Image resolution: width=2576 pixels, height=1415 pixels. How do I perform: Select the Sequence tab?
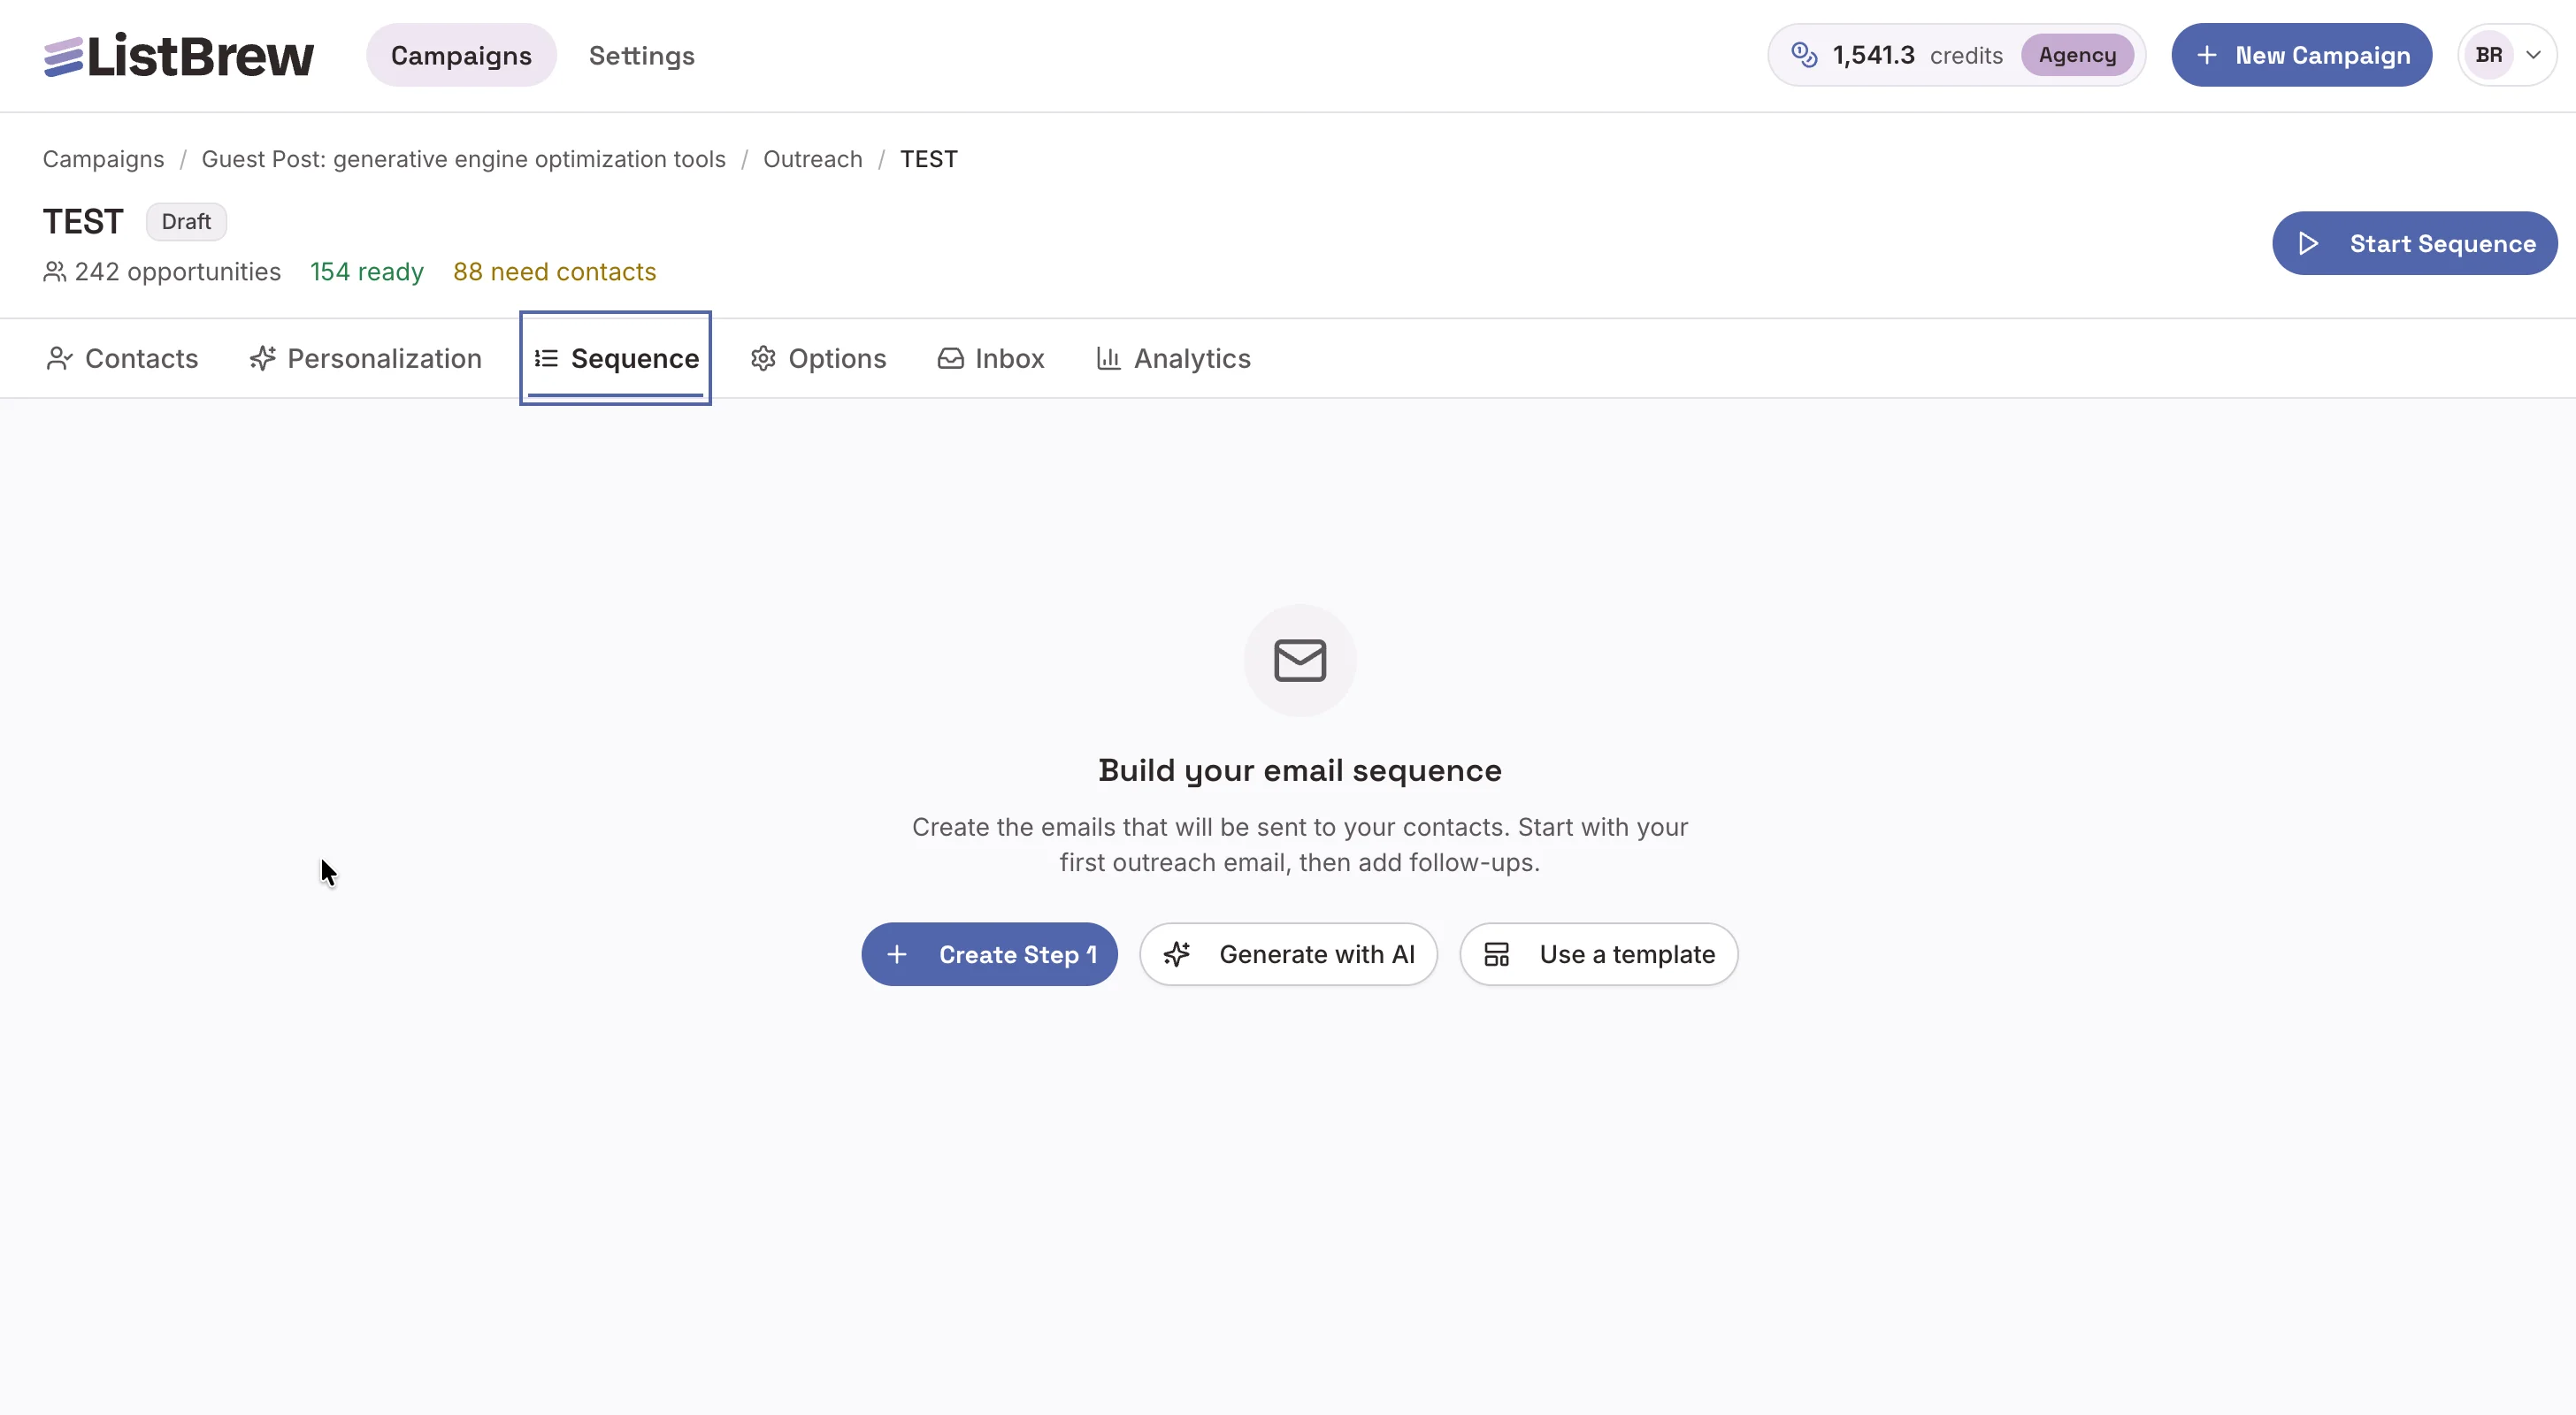616,358
